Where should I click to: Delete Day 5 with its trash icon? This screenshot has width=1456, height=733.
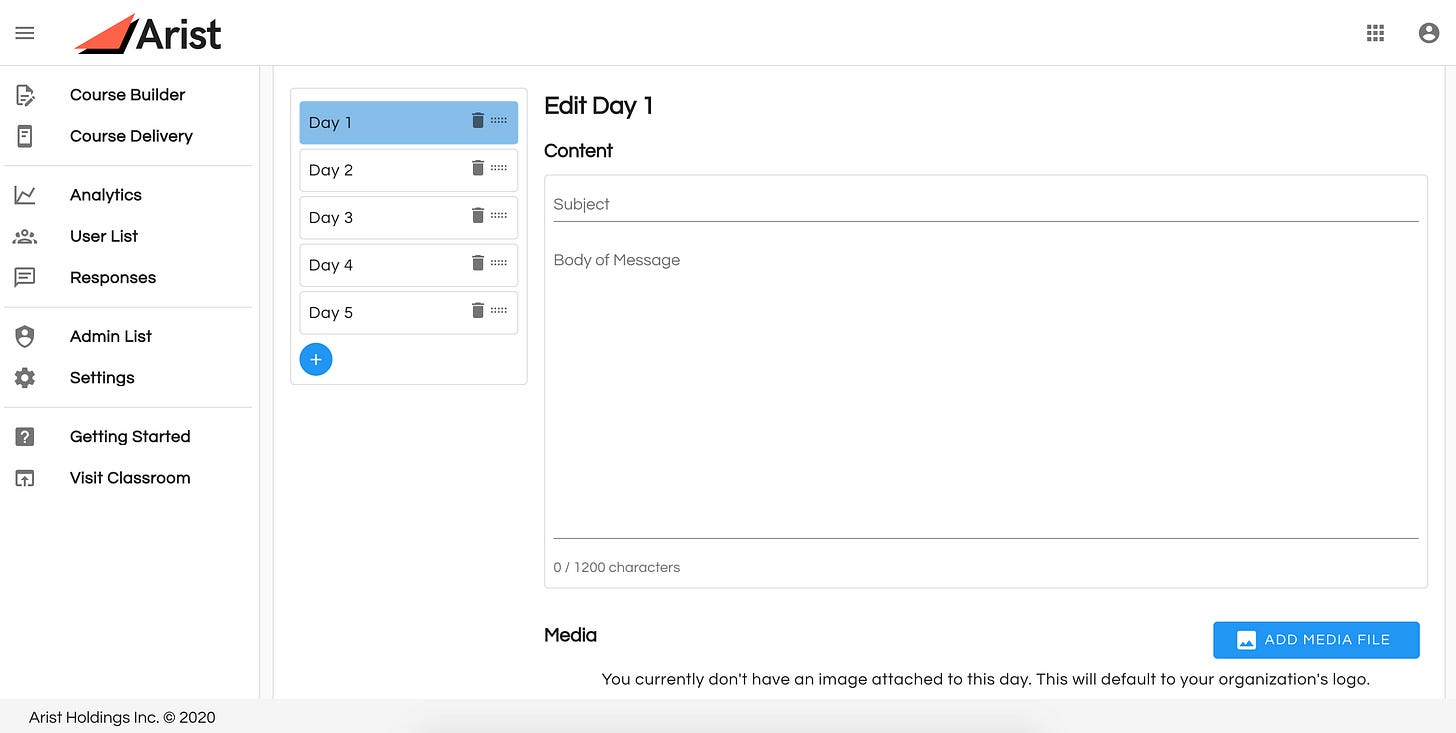click(x=477, y=310)
